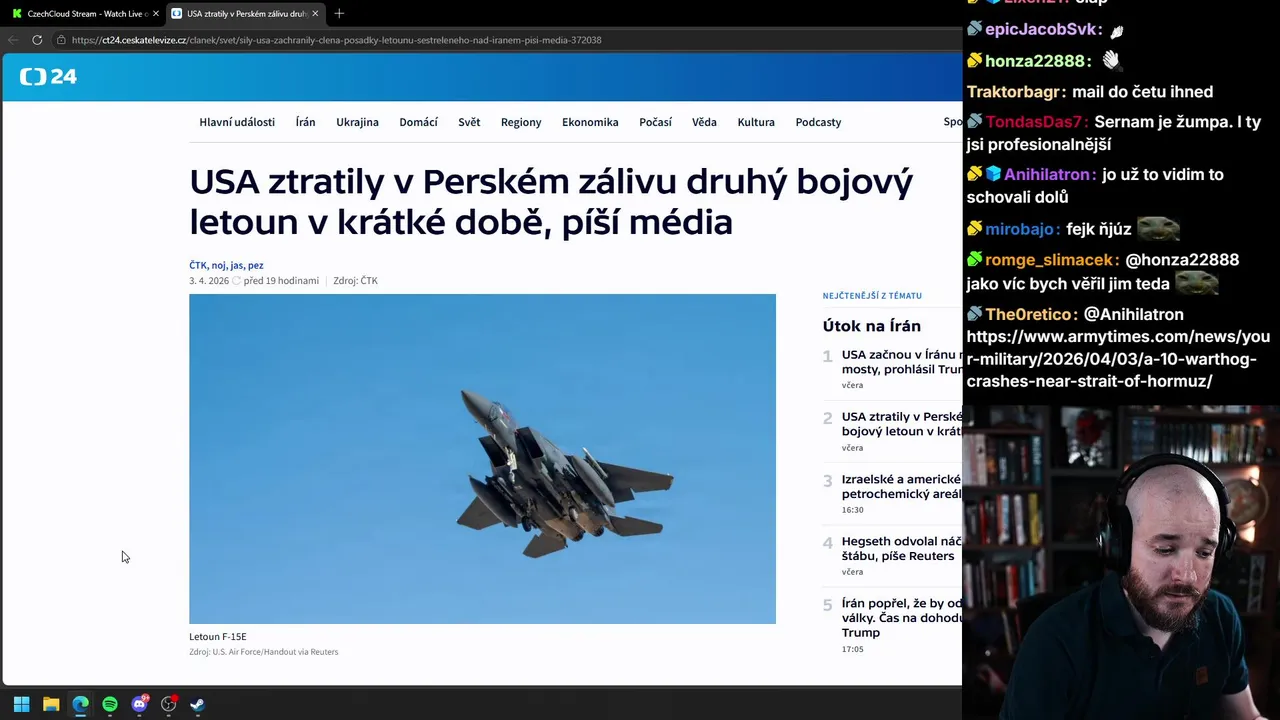Open article Hegseth odvolal náčelníka štábu
Screen dimensions: 1280x720
tap(901, 548)
